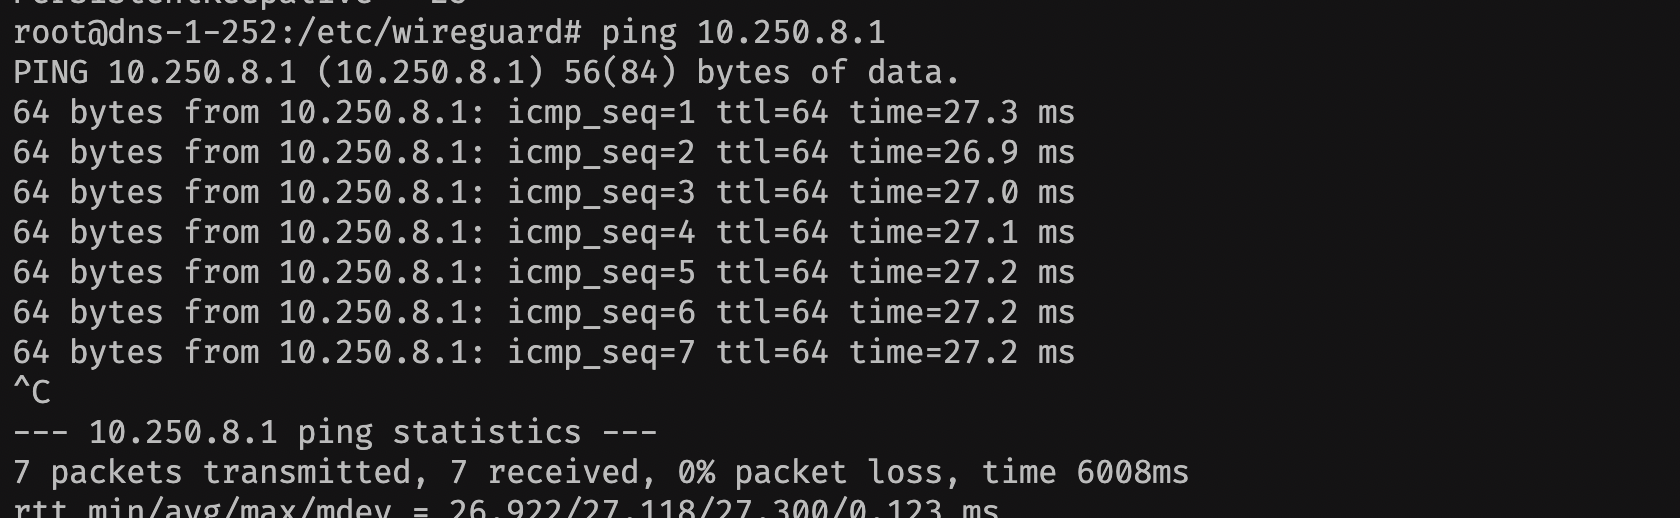
Task: Click the icmp_seq=2 text
Action: click(x=601, y=153)
